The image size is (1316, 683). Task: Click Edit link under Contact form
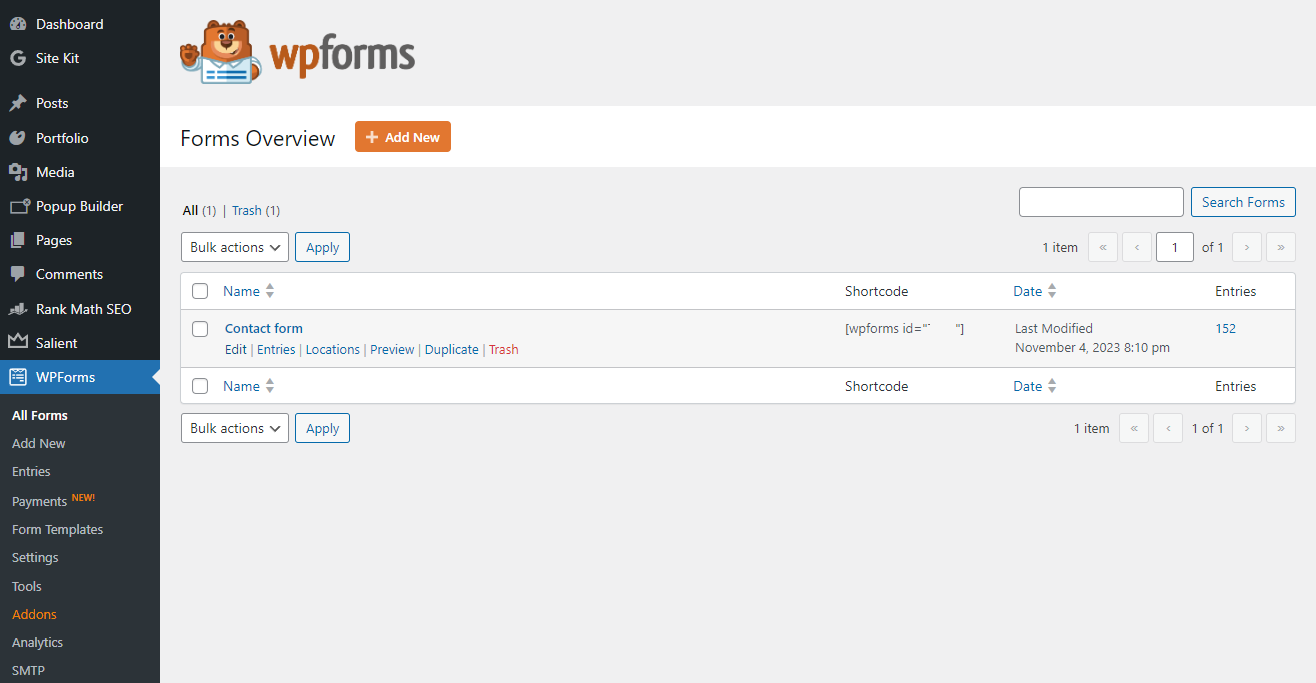(236, 349)
